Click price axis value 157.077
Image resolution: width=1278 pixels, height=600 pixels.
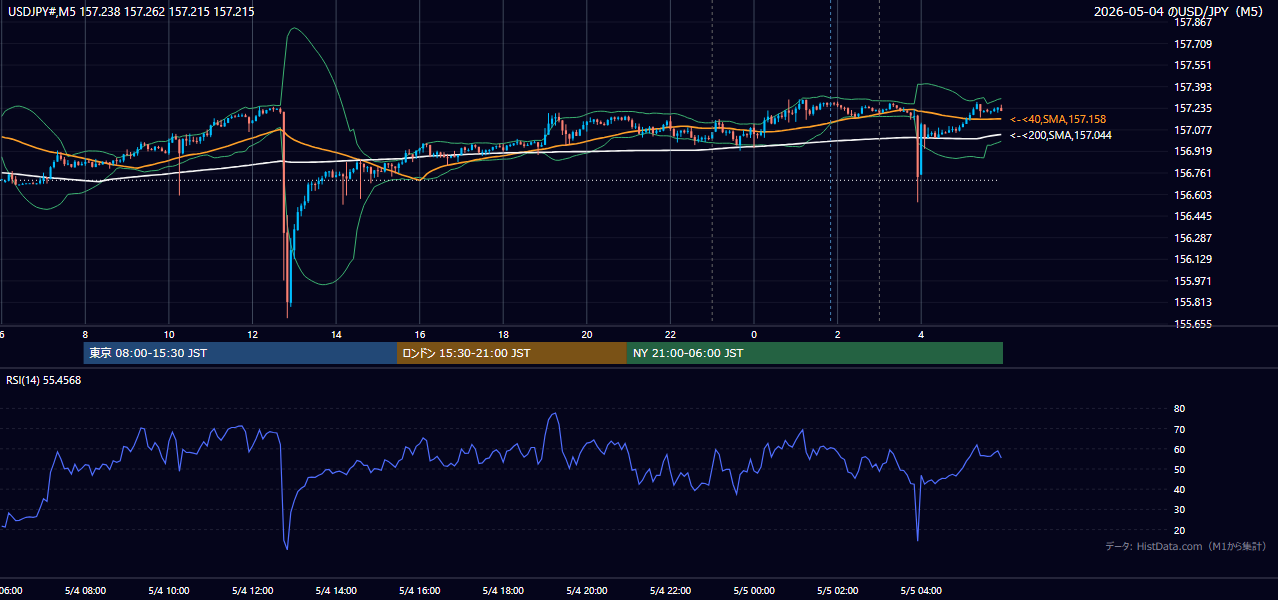(1194, 130)
